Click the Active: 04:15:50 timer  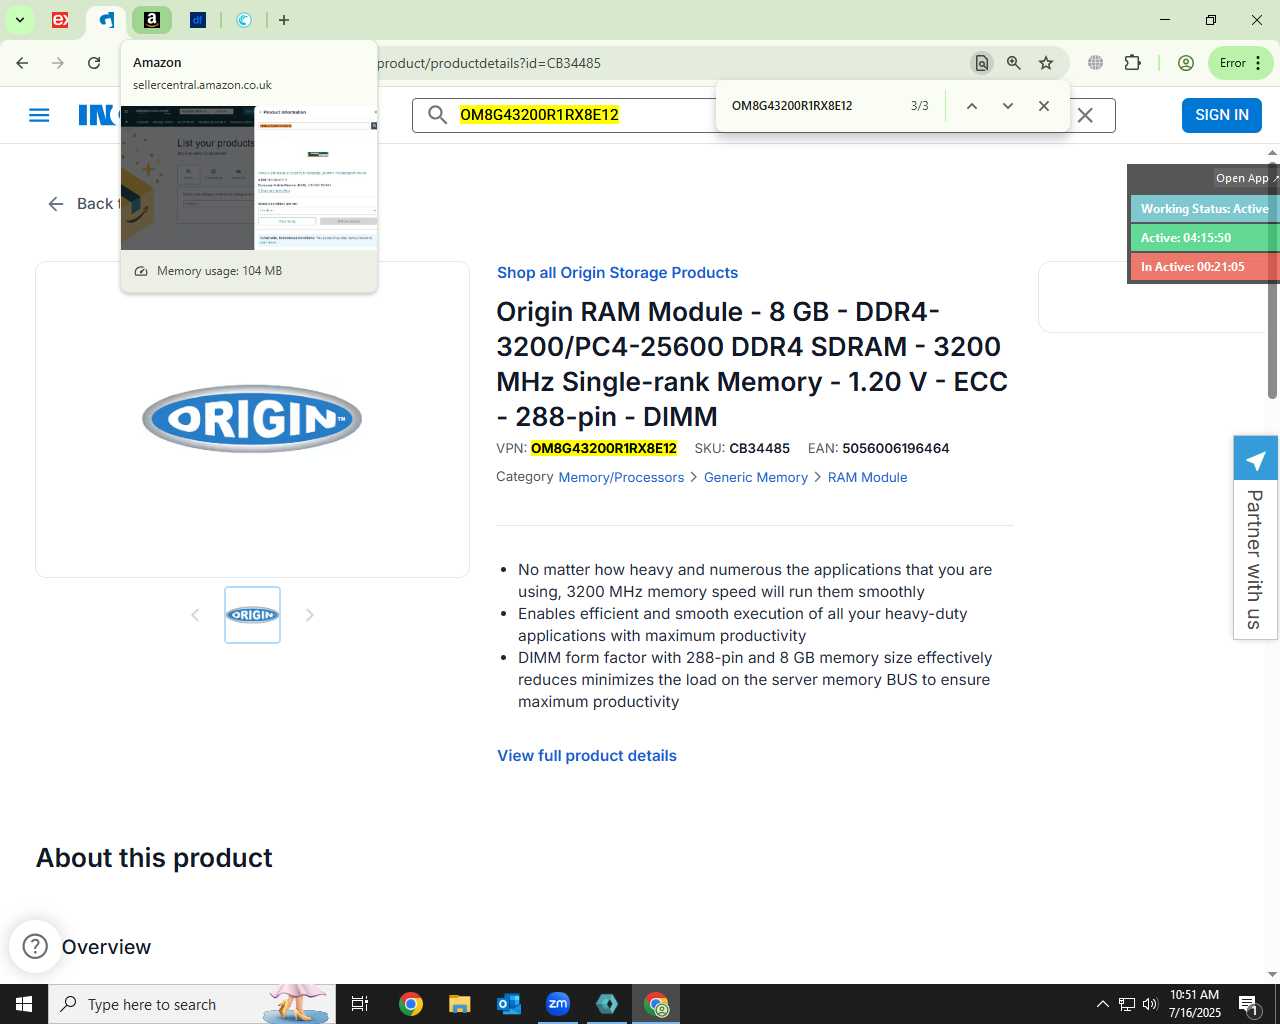pyautogui.click(x=1204, y=238)
